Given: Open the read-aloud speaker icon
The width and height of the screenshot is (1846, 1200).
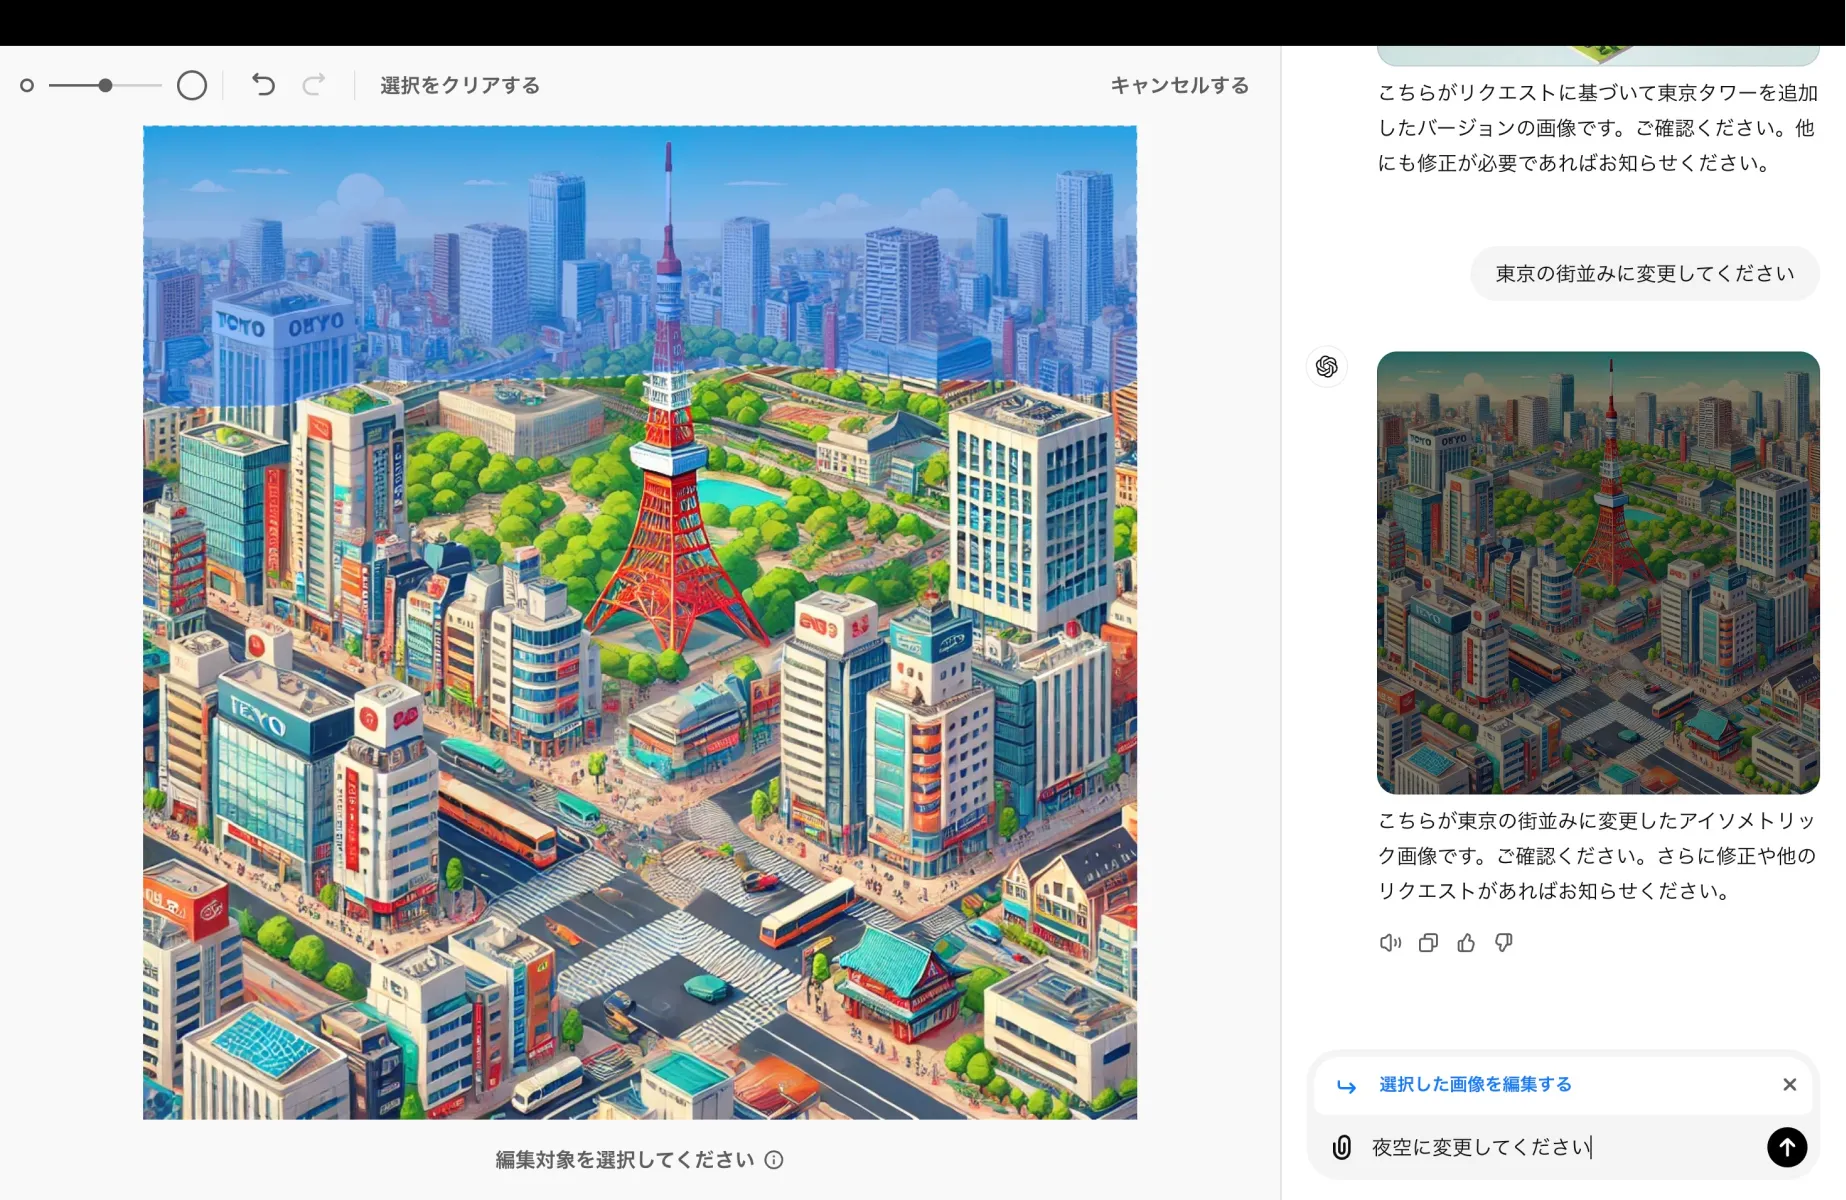Looking at the screenshot, I should pos(1388,942).
